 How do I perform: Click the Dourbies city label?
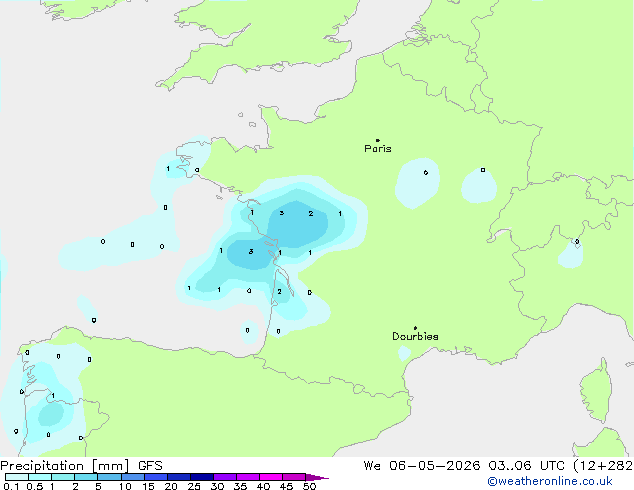click(x=415, y=336)
